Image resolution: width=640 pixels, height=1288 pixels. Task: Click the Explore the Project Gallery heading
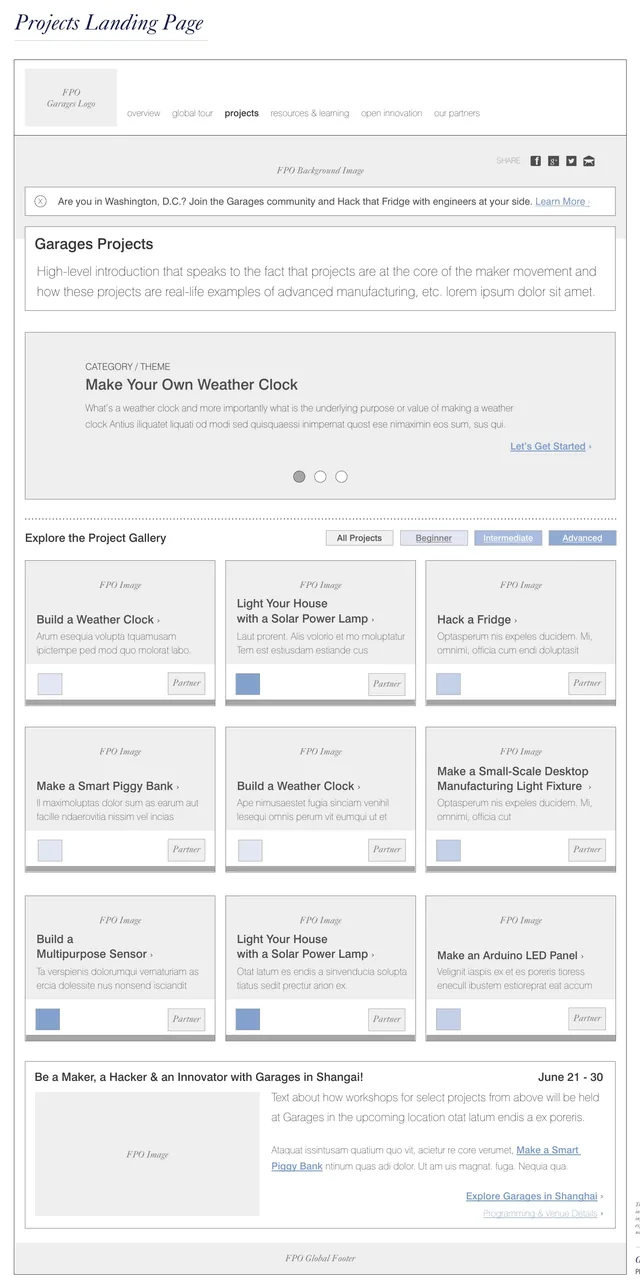pos(96,538)
